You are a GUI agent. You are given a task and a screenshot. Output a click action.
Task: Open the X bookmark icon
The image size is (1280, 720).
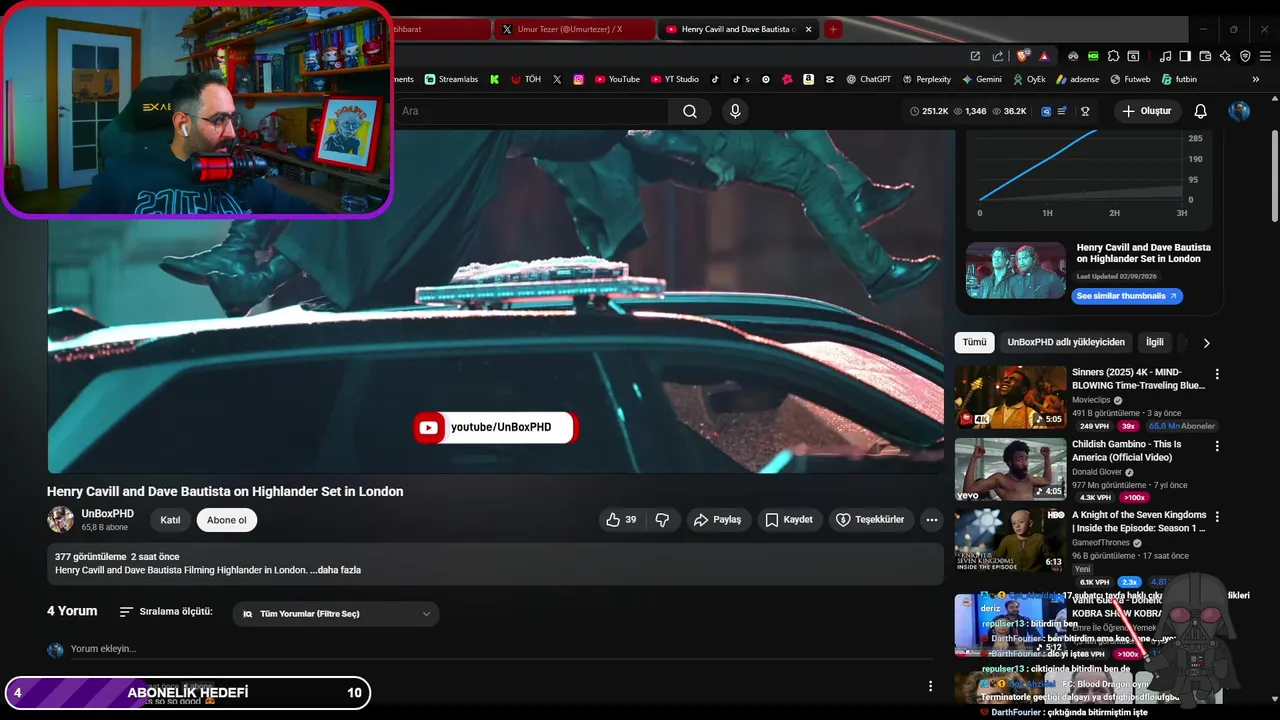coord(557,79)
